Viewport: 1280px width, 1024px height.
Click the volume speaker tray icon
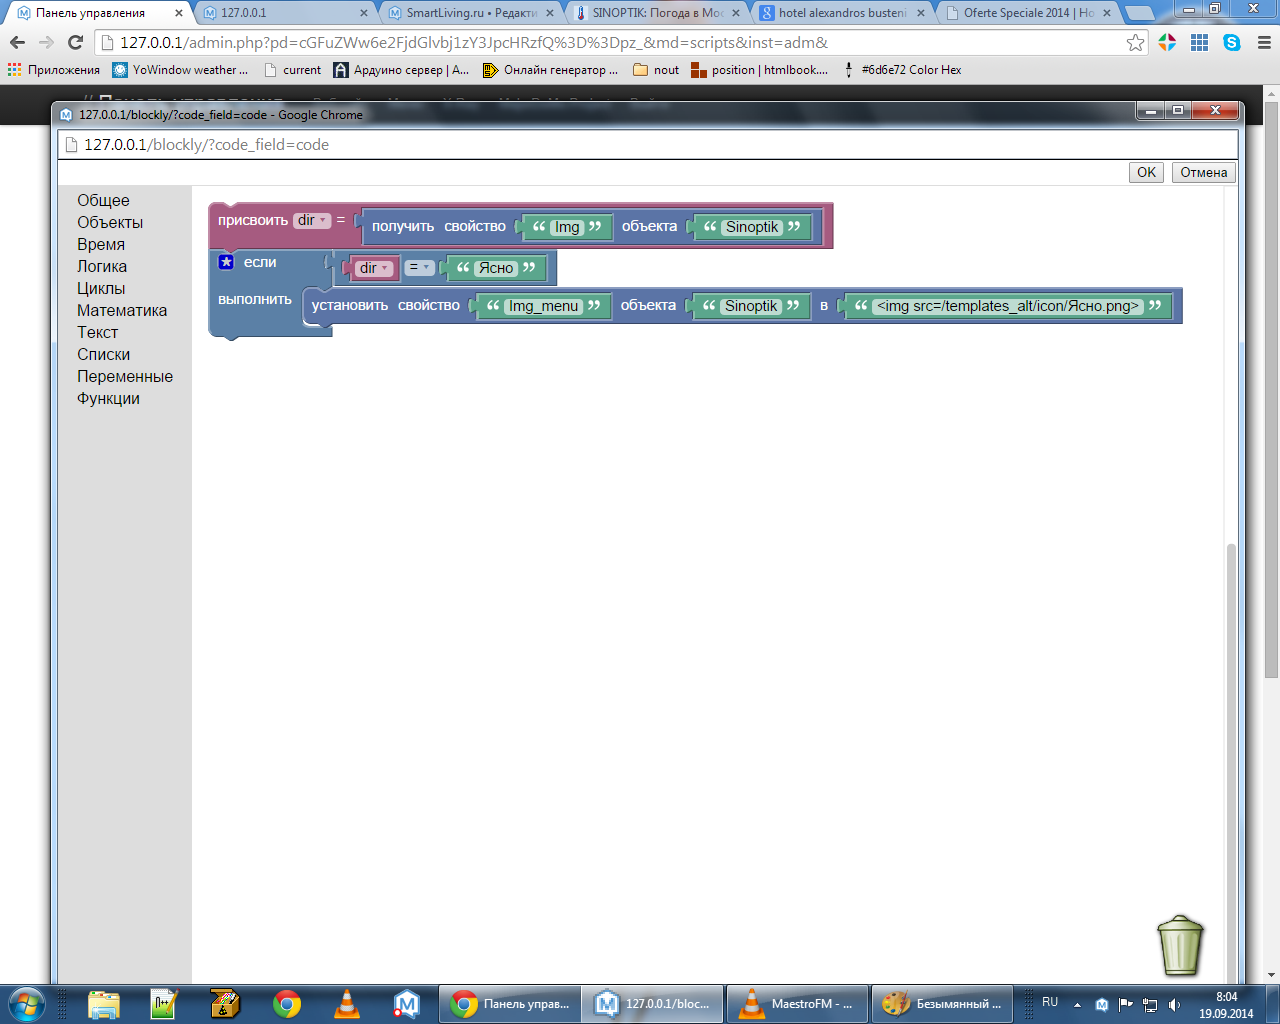[x=1174, y=1004]
